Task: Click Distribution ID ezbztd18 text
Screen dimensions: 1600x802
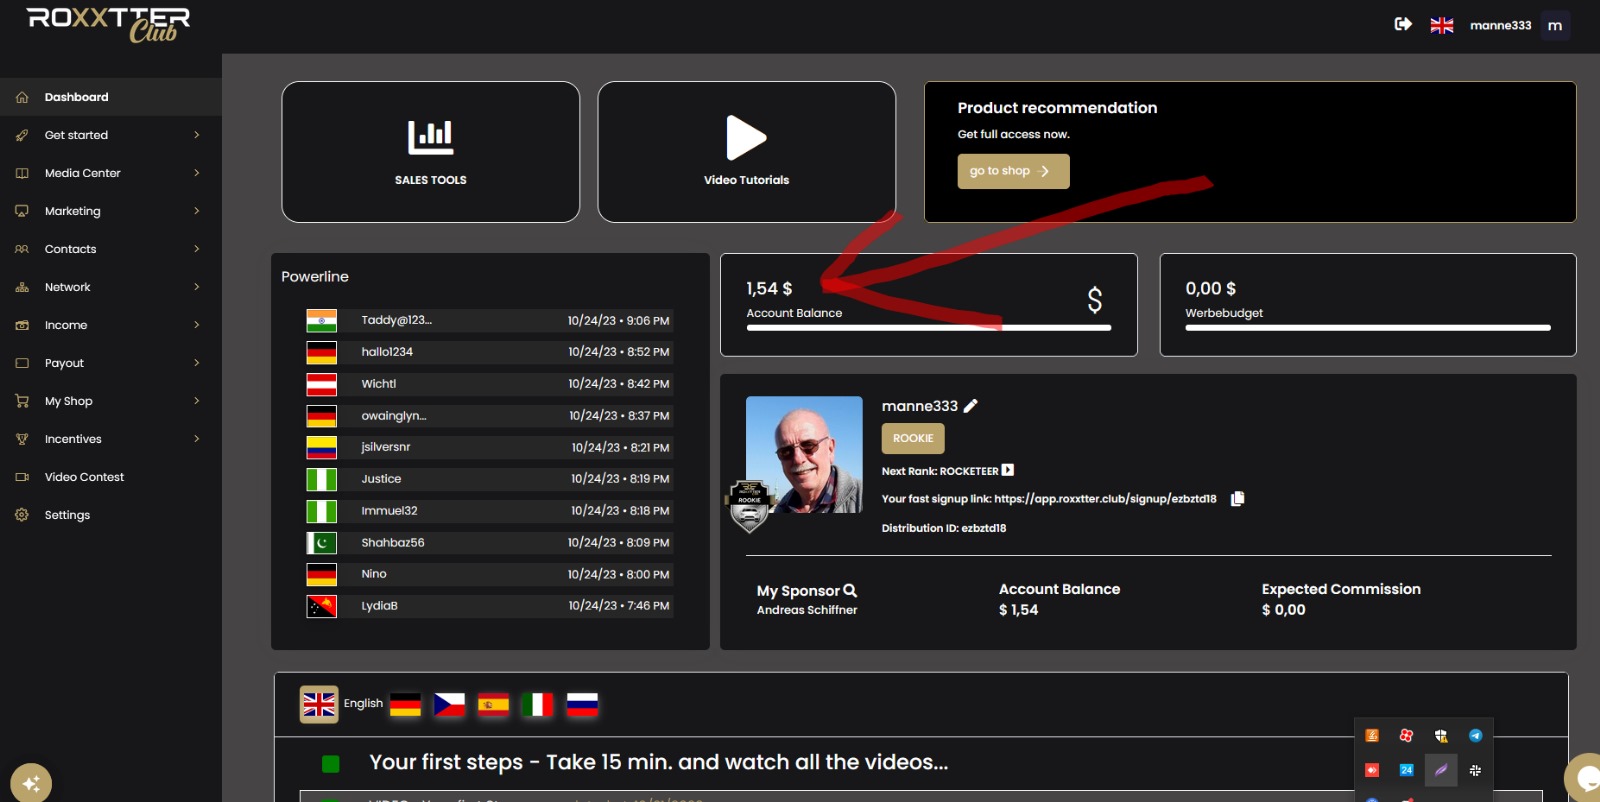Action: click(944, 528)
